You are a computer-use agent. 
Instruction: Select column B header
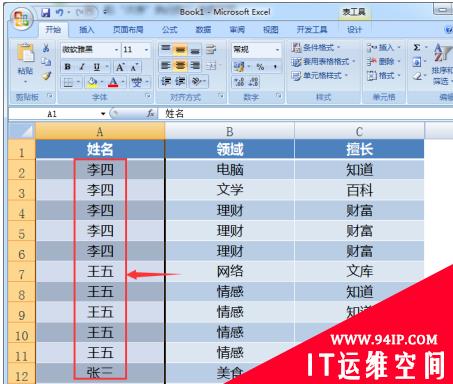tap(229, 132)
